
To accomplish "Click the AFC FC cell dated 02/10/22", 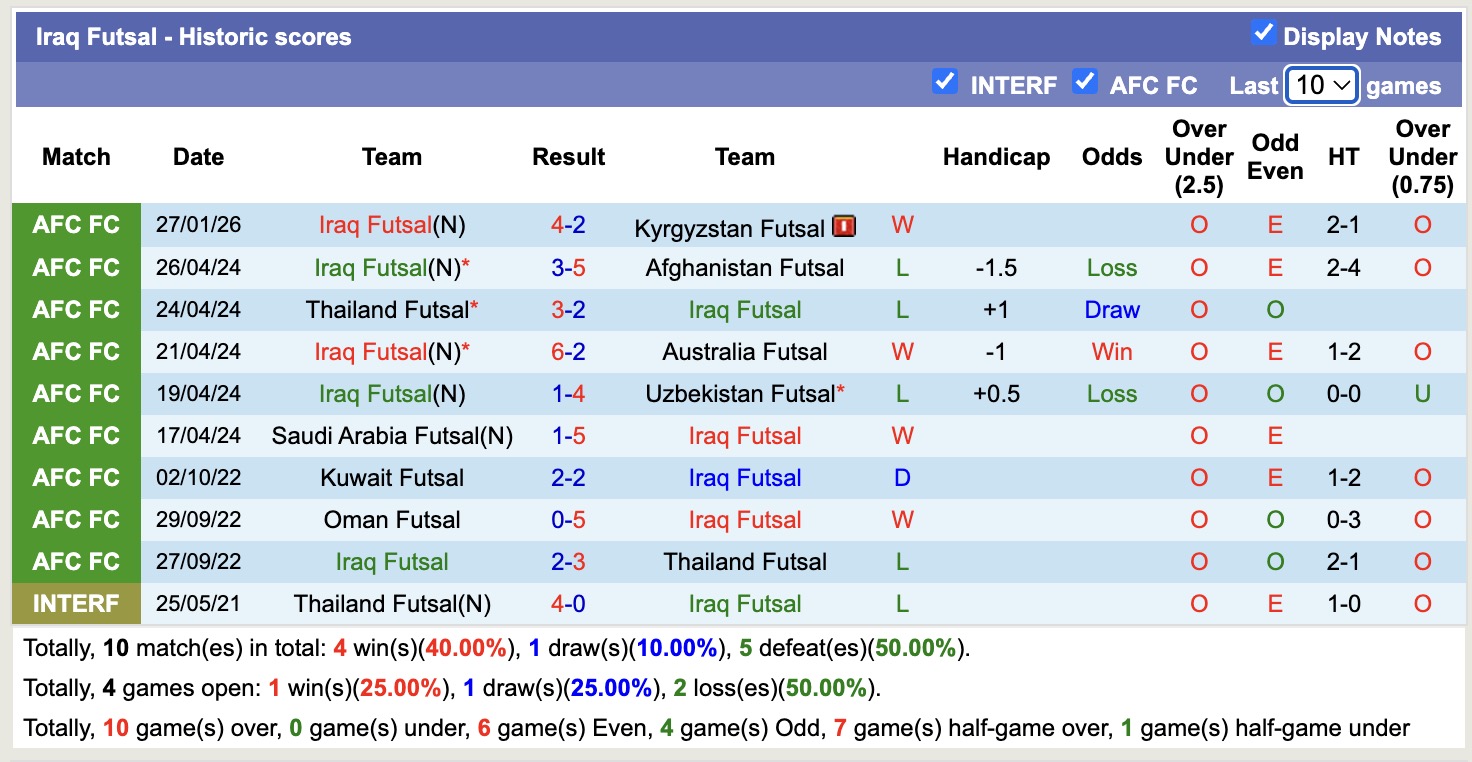I will [x=76, y=478].
